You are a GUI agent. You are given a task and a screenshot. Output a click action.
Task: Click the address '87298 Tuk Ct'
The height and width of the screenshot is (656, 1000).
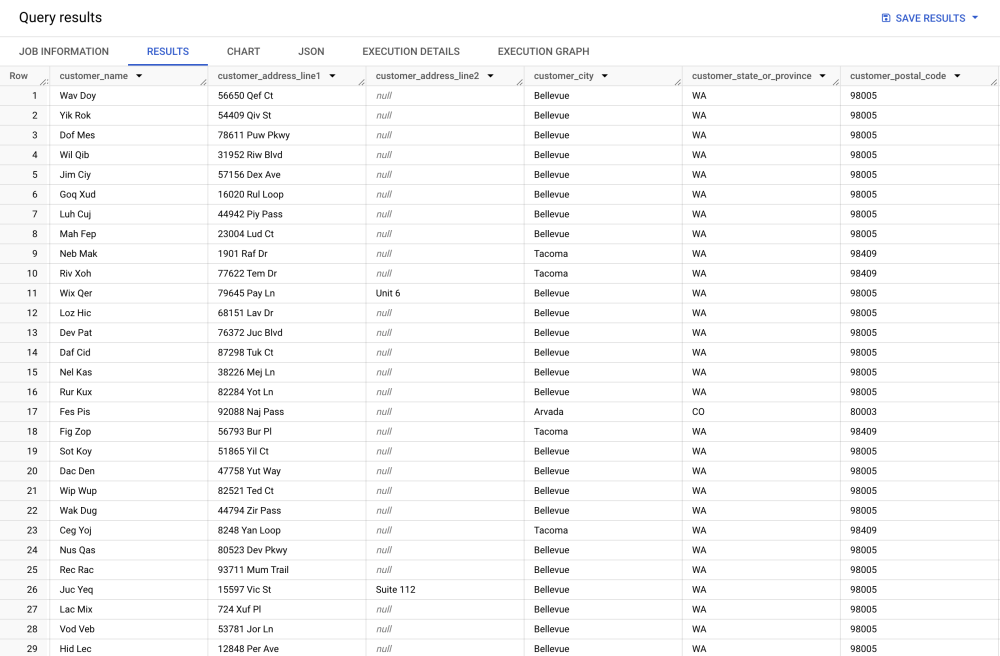point(246,353)
